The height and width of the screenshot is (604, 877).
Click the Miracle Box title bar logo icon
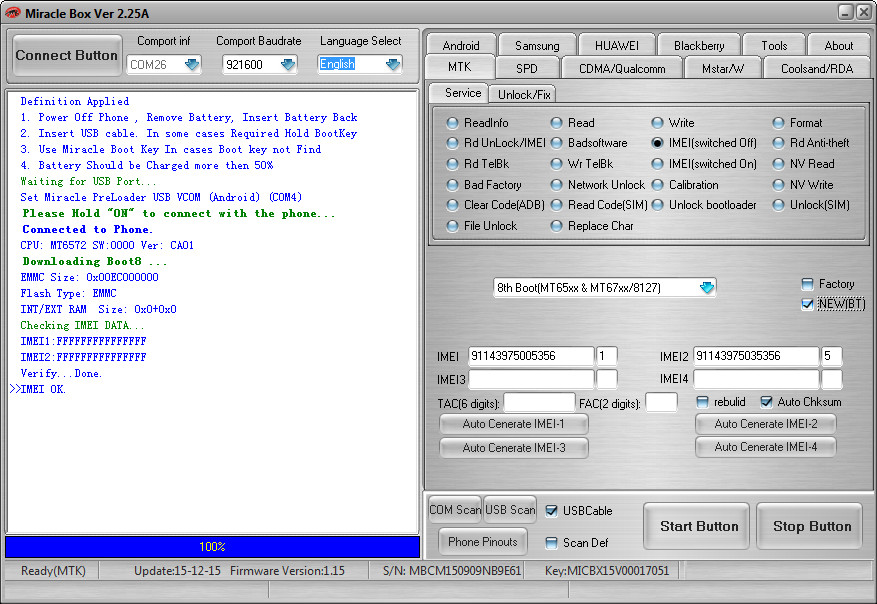(12, 12)
